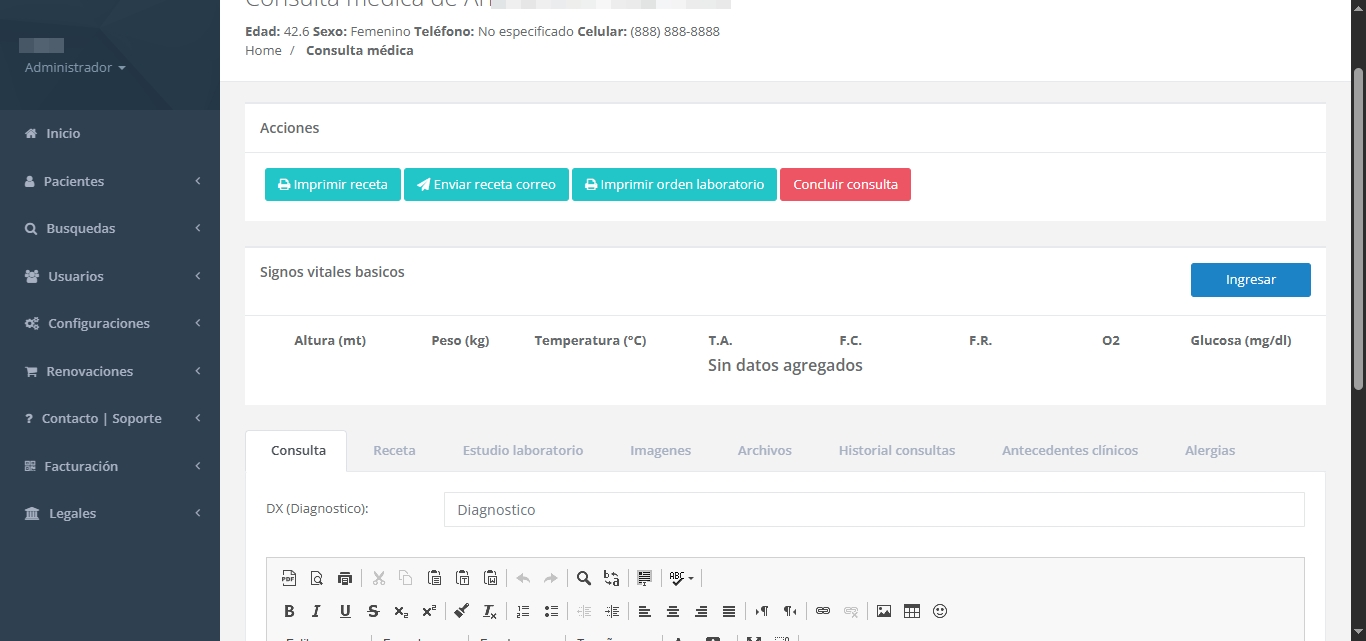The height and width of the screenshot is (641, 1366).
Task: Insert a hyperlink with link icon
Action: 823,611
